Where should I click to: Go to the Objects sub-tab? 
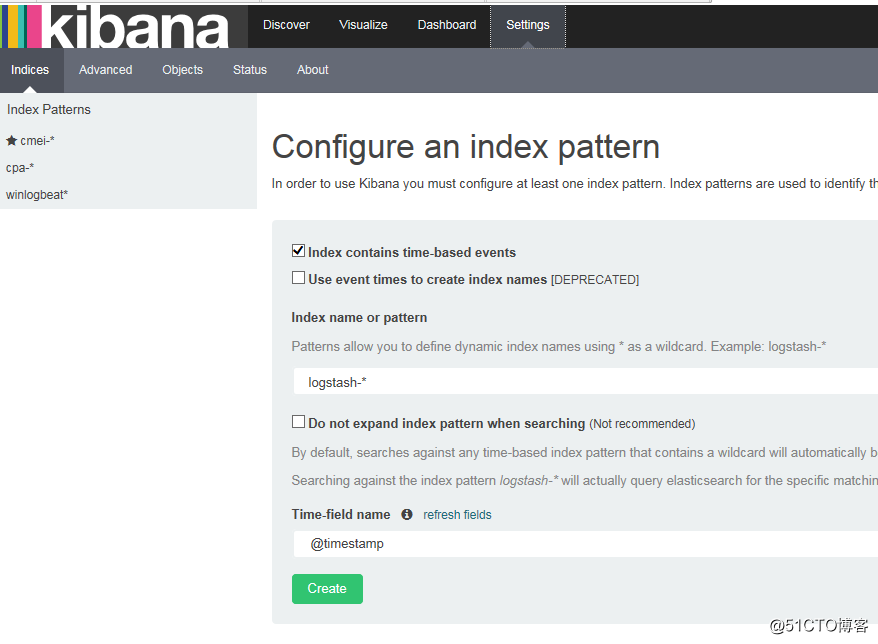pos(183,70)
